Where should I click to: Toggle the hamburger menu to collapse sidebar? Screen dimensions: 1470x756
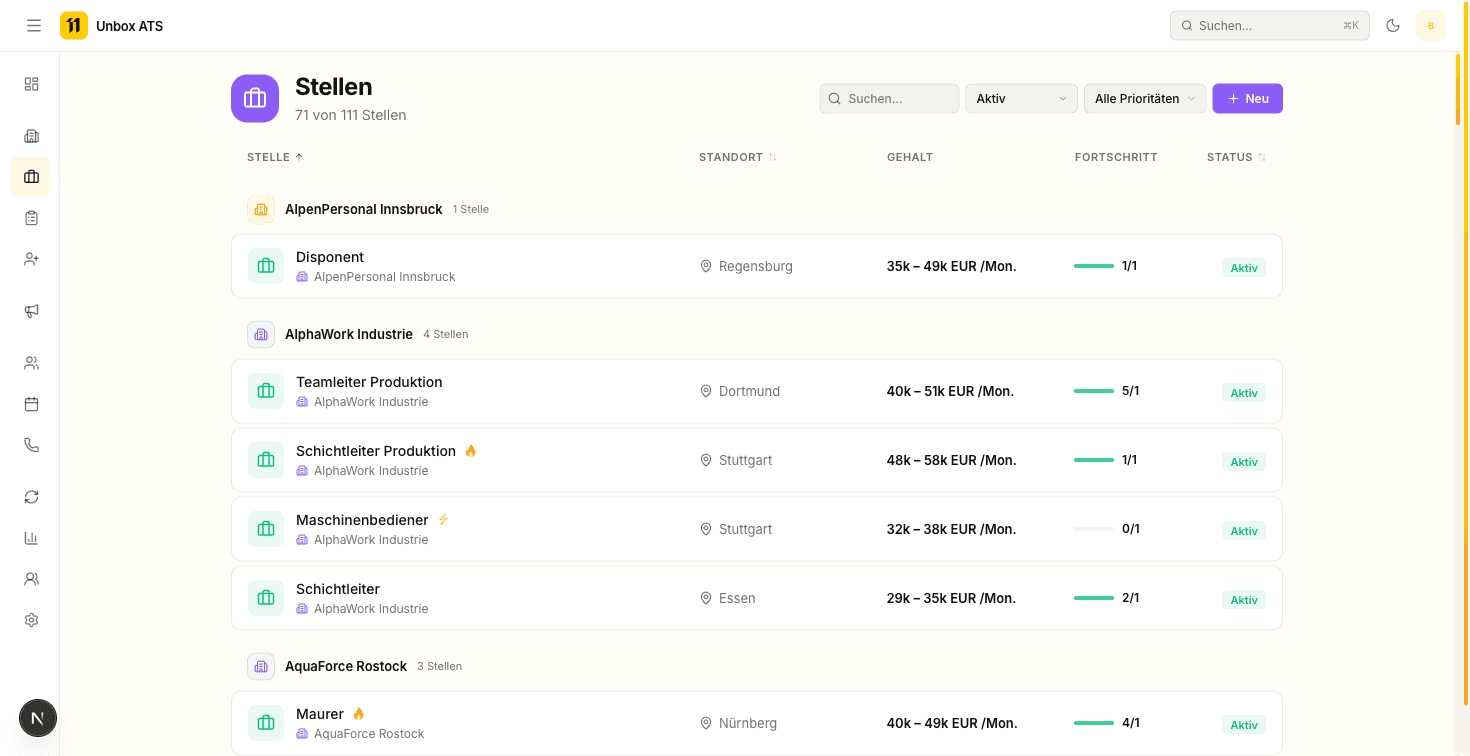[34, 26]
